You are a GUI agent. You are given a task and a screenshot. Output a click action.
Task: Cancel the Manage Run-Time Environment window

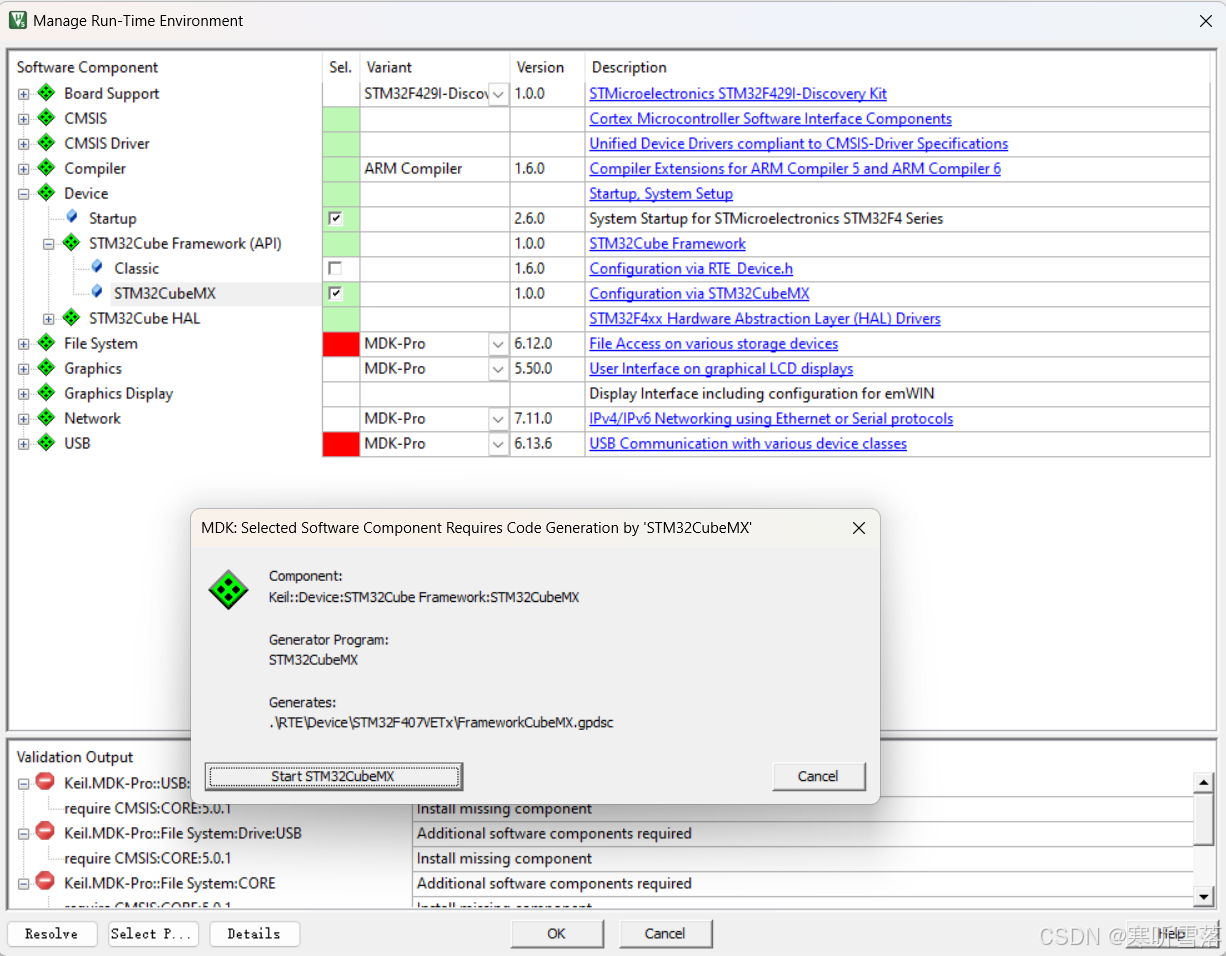click(x=665, y=934)
